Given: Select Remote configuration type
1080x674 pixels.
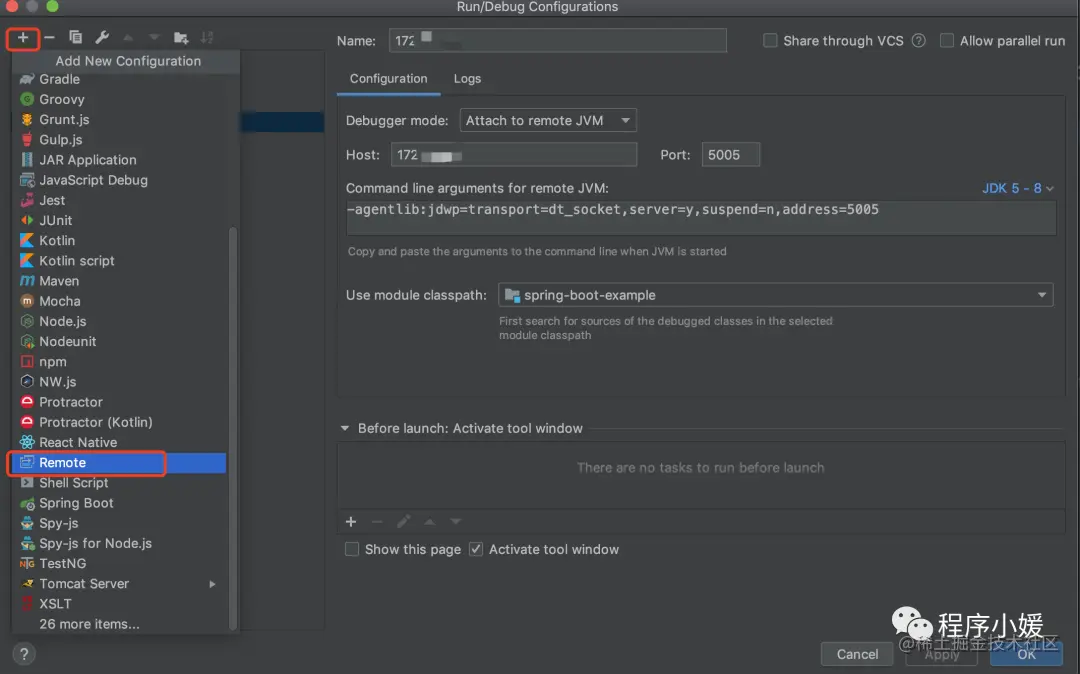Looking at the screenshot, I should [x=118, y=463].
